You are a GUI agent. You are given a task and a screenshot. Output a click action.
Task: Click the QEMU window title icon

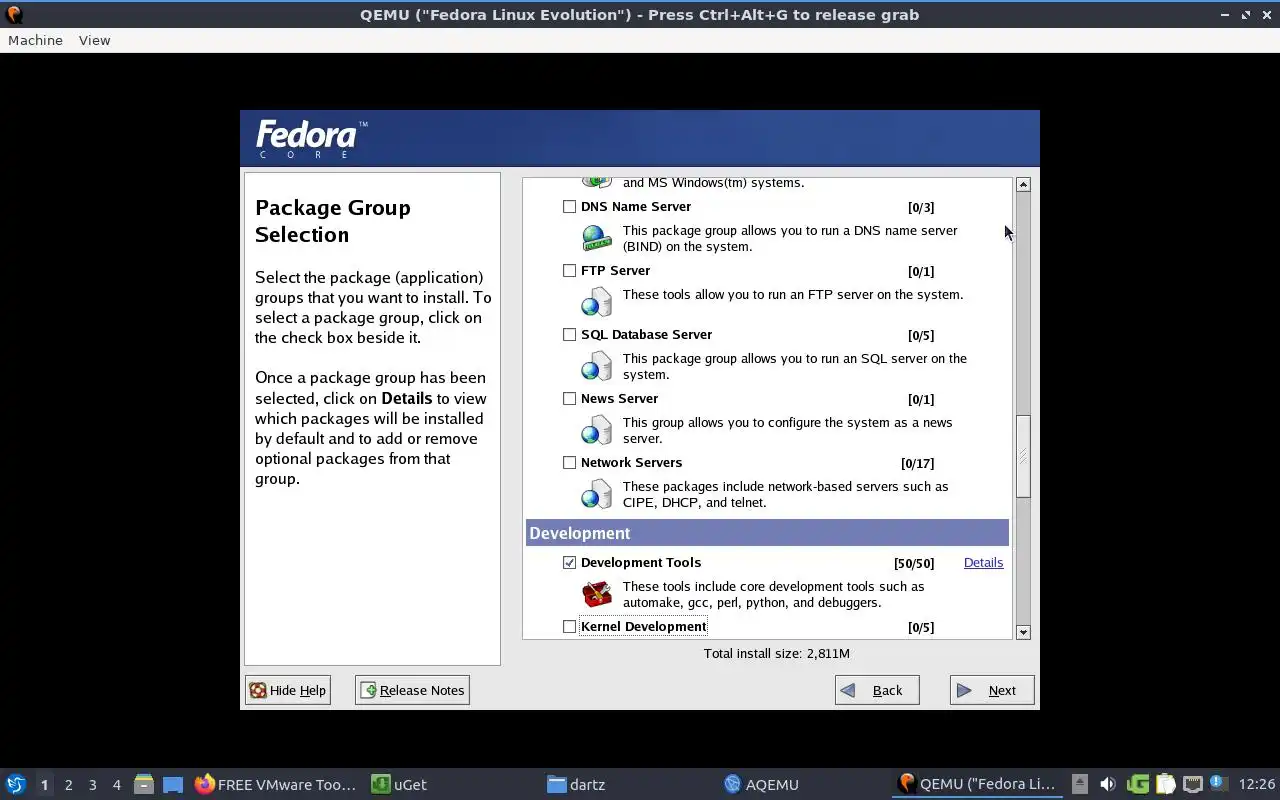(x=13, y=15)
